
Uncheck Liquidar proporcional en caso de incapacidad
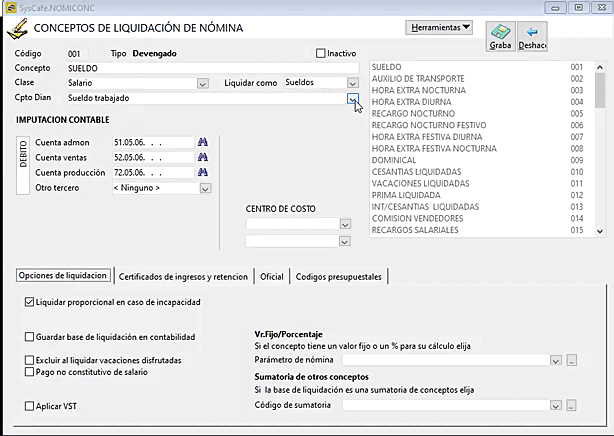(x=29, y=302)
